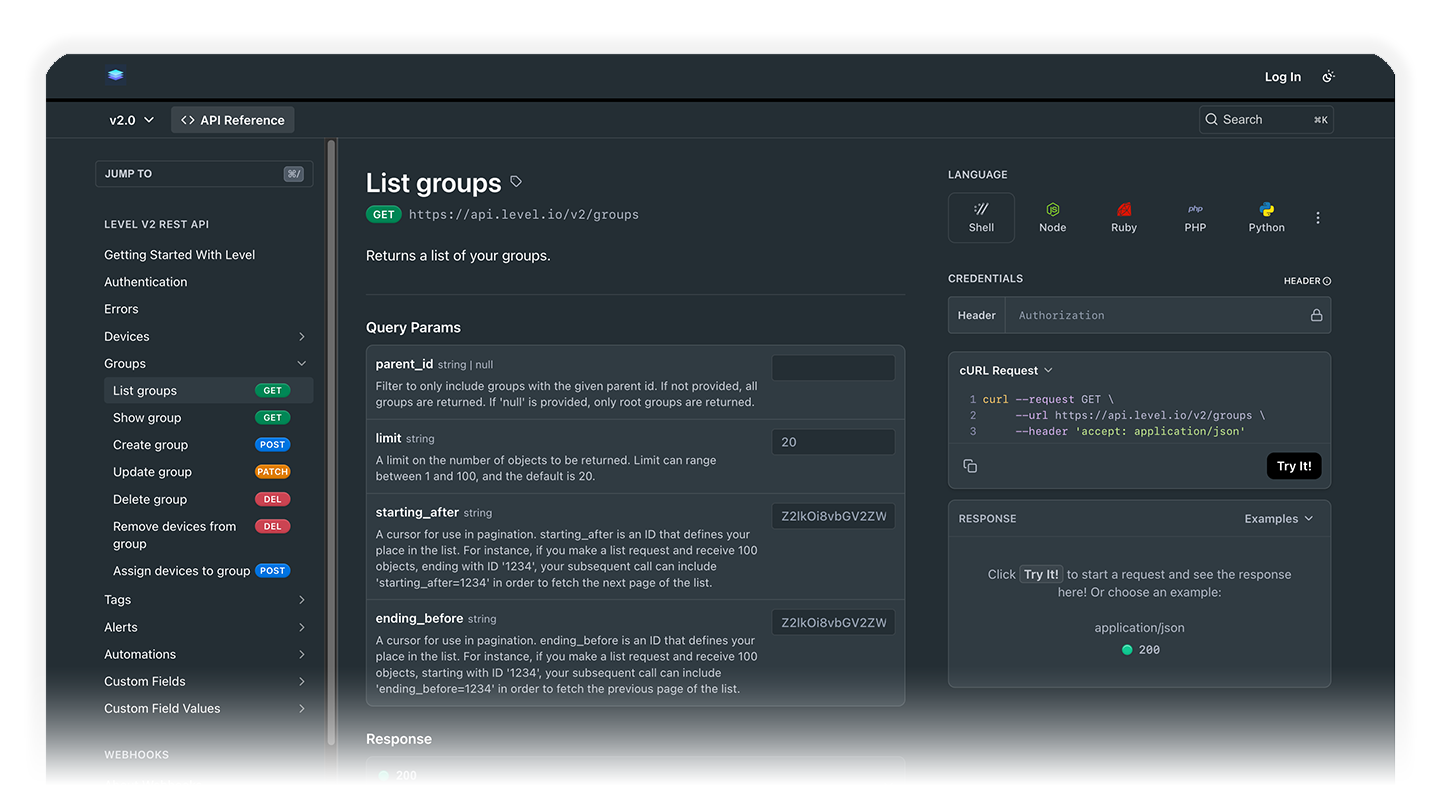
Task: Expand the Custom Fields section chevron
Action: [x=302, y=681]
